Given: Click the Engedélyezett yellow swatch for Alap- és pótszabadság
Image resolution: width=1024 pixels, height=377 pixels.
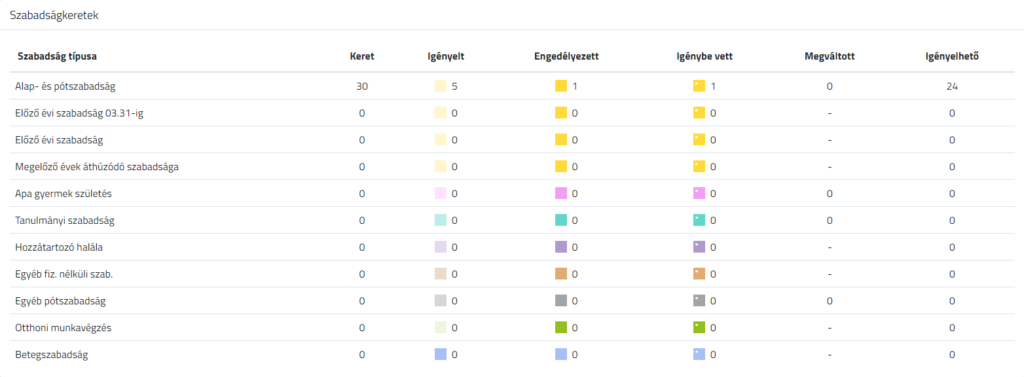Looking at the screenshot, I should coord(560,86).
